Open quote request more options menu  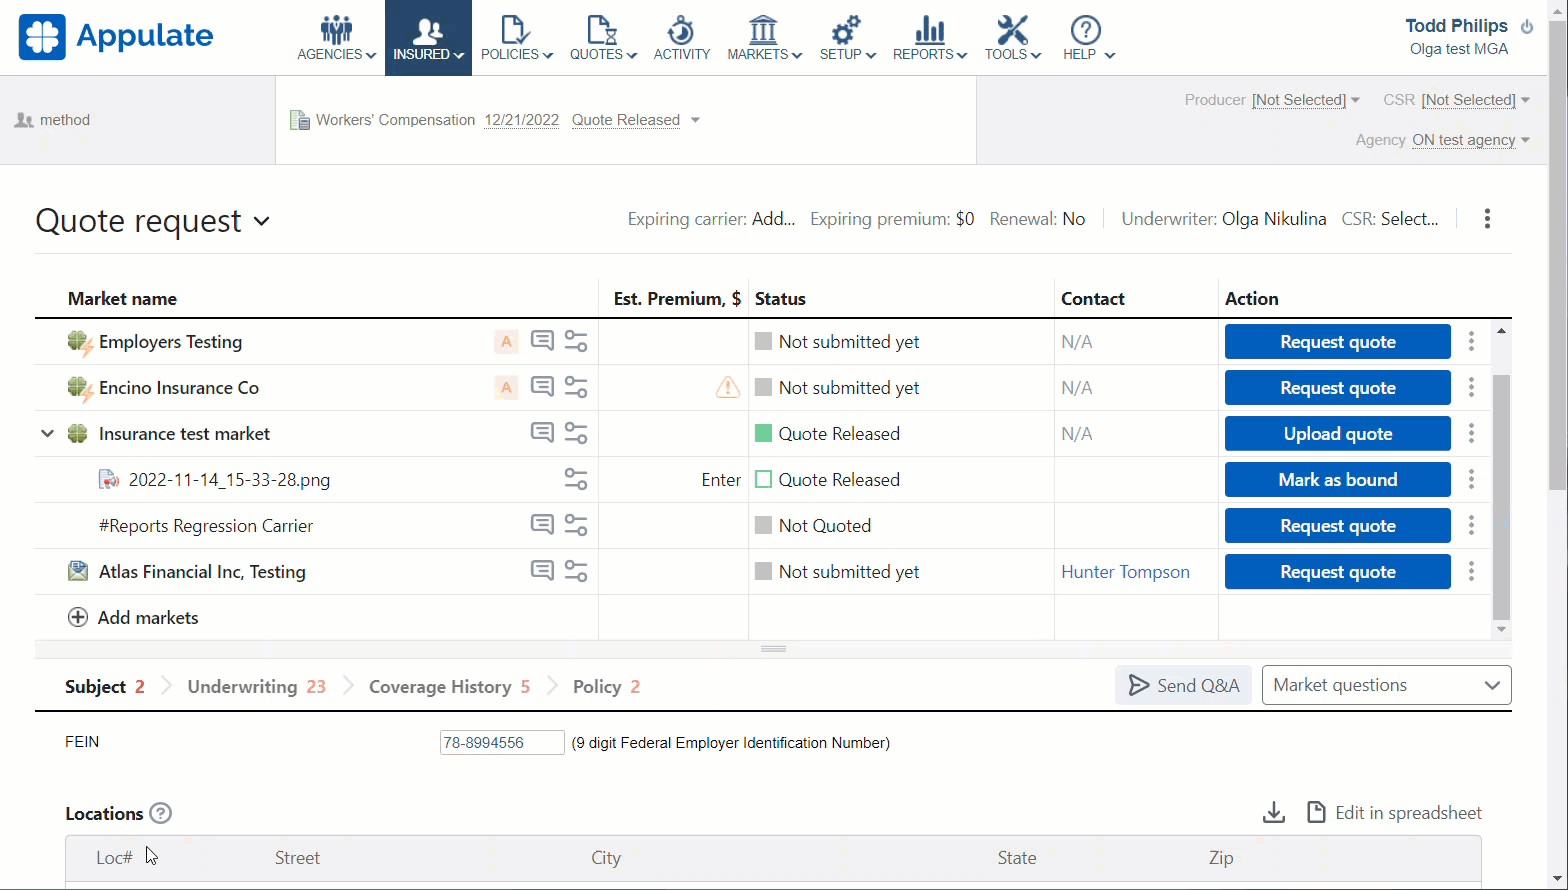[x=1487, y=219]
